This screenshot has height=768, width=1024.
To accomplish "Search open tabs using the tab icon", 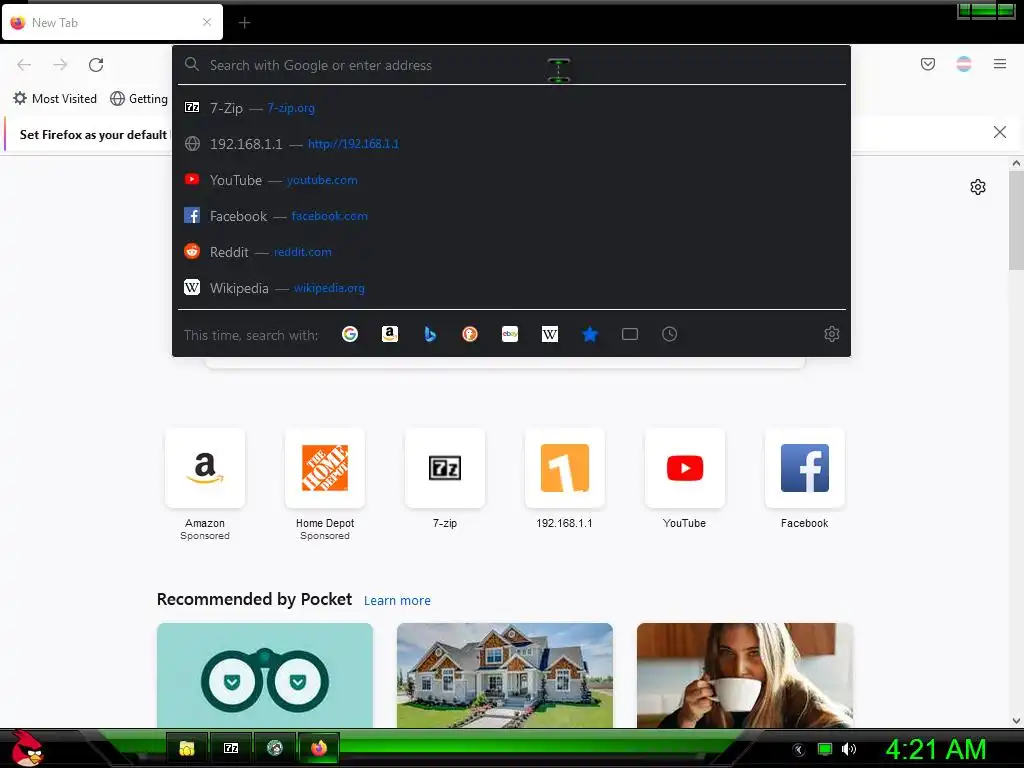I will click(630, 334).
